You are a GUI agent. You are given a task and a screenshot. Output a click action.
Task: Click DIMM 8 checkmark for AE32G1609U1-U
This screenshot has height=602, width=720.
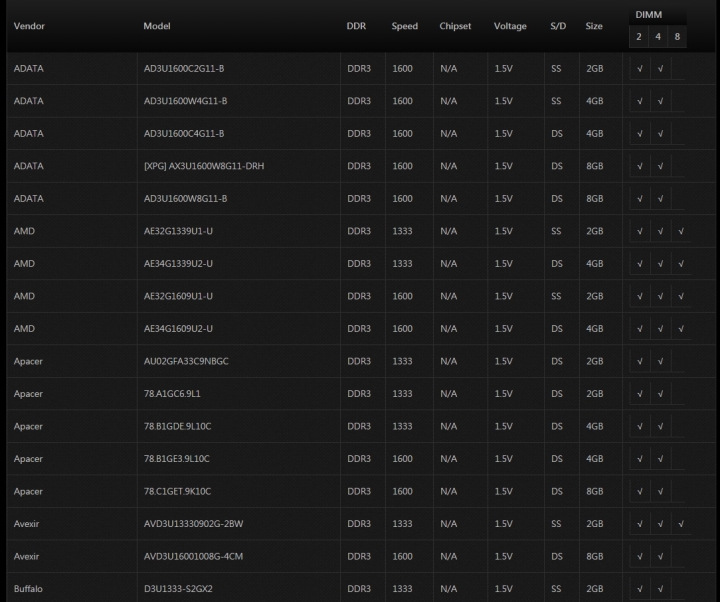[681, 297]
